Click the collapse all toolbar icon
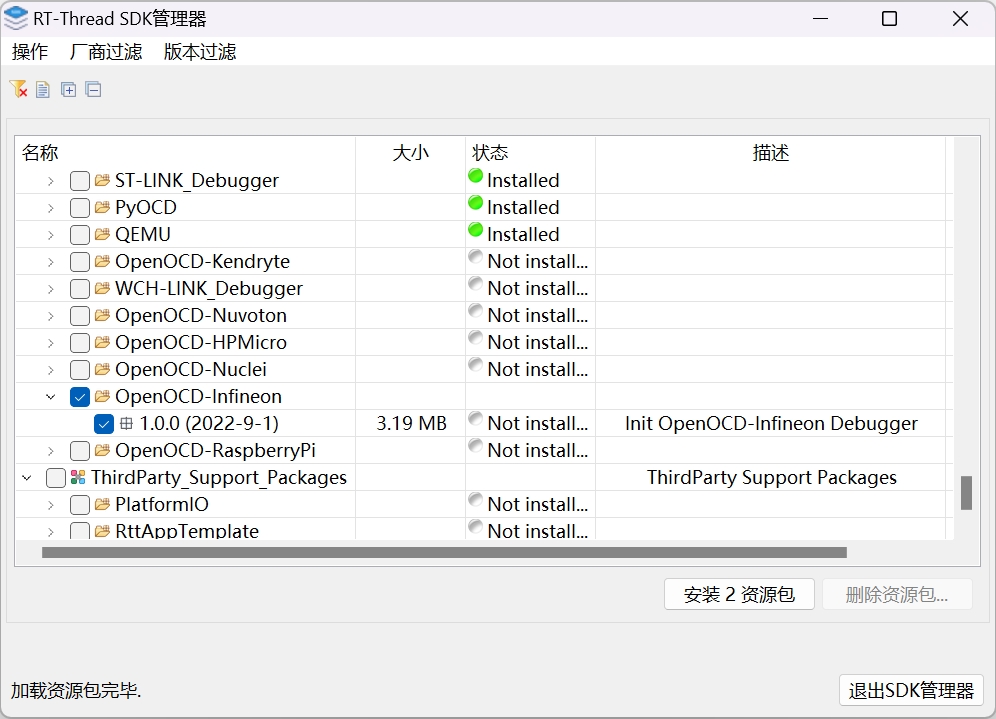The height and width of the screenshot is (719, 996). [x=93, y=90]
